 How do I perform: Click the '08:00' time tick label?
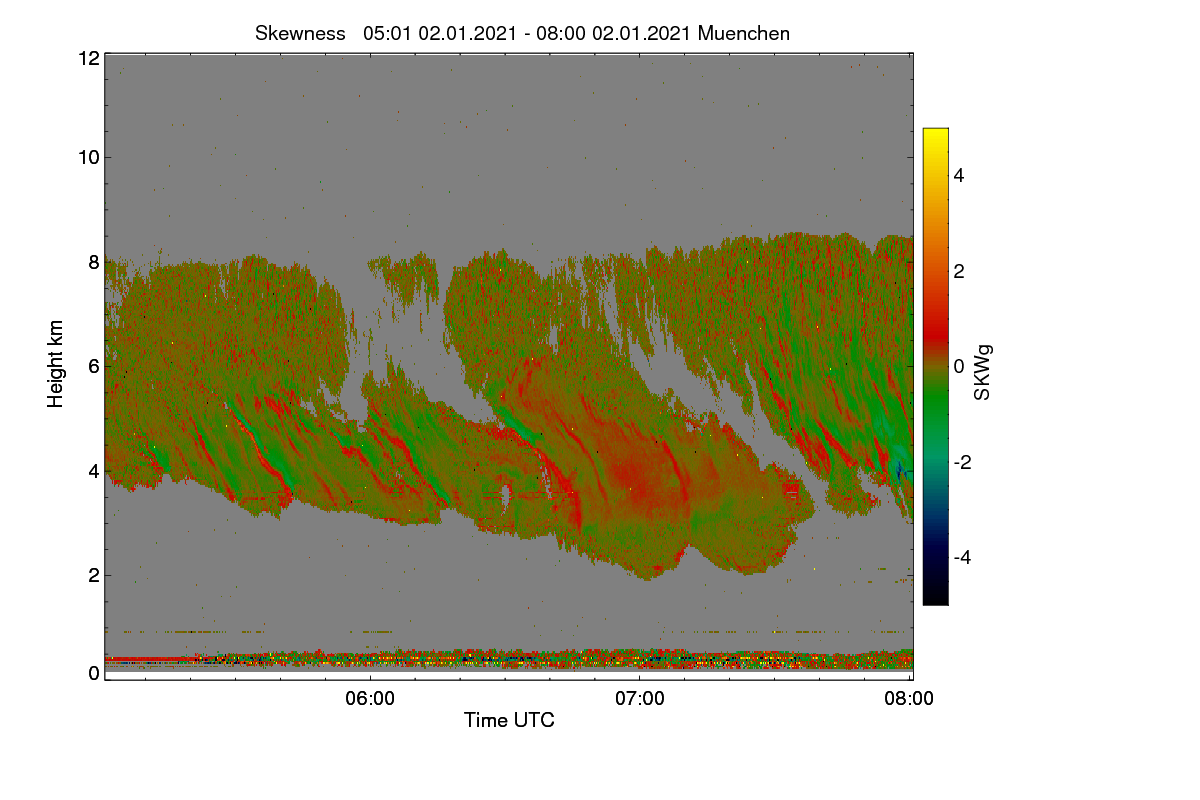pyautogui.click(x=909, y=699)
